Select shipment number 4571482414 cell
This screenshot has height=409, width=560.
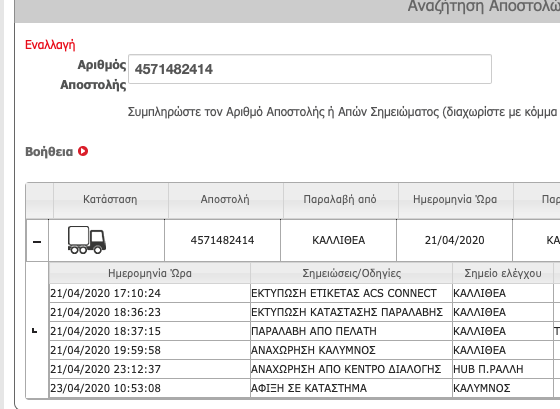click(222, 240)
